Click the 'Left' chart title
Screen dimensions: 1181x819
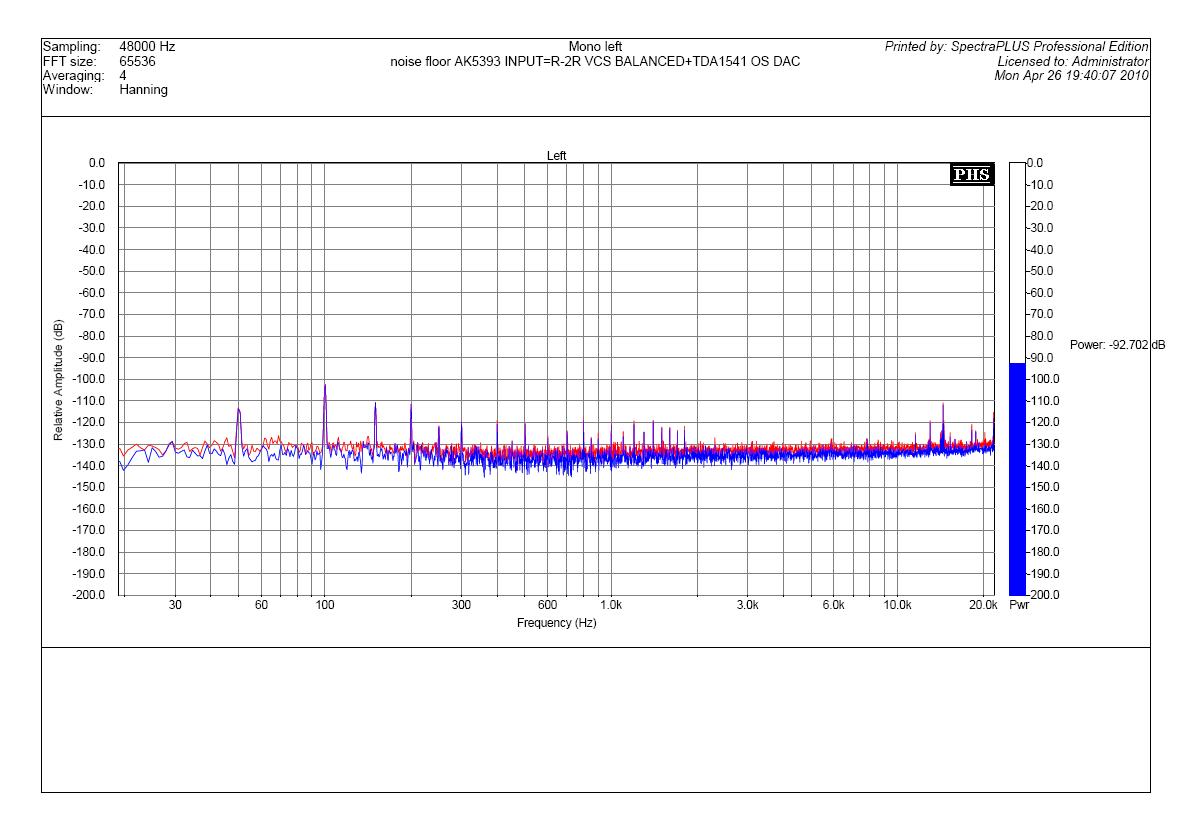[x=557, y=156]
